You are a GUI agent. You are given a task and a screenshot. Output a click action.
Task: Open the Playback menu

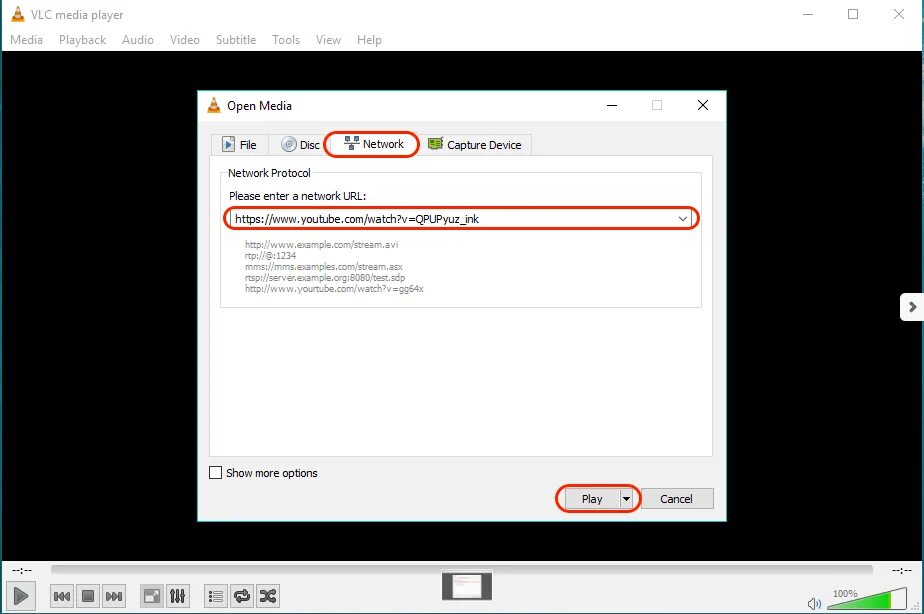click(82, 39)
